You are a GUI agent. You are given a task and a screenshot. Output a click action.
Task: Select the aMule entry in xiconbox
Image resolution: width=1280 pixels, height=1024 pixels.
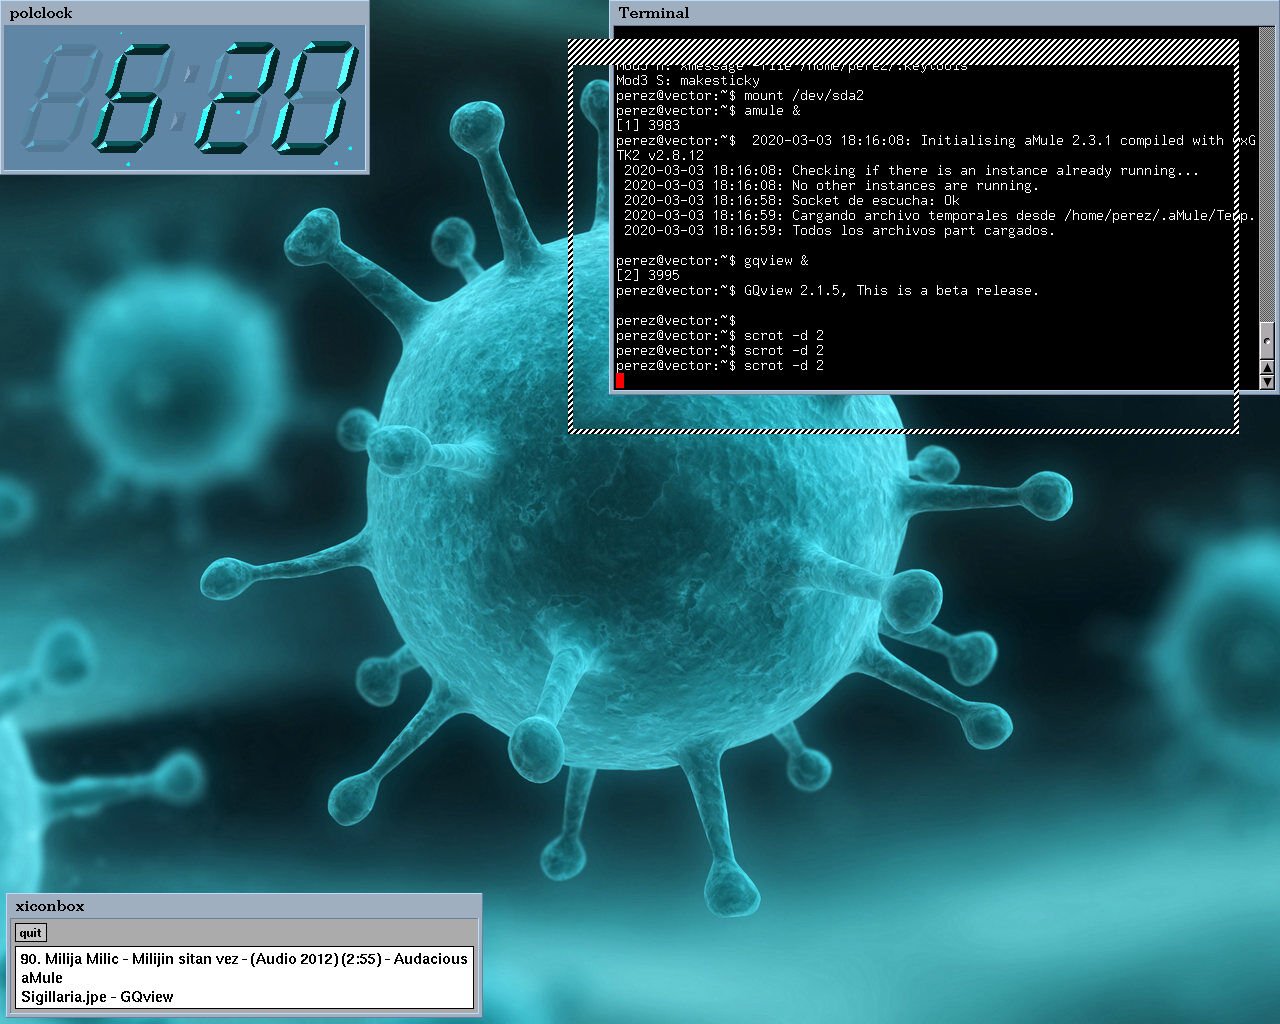42,977
